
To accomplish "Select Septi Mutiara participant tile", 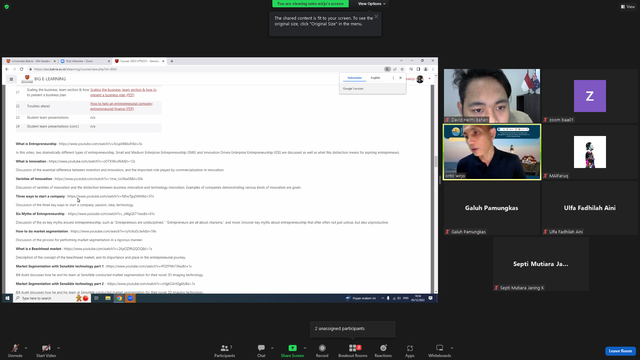I will [x=541, y=264].
